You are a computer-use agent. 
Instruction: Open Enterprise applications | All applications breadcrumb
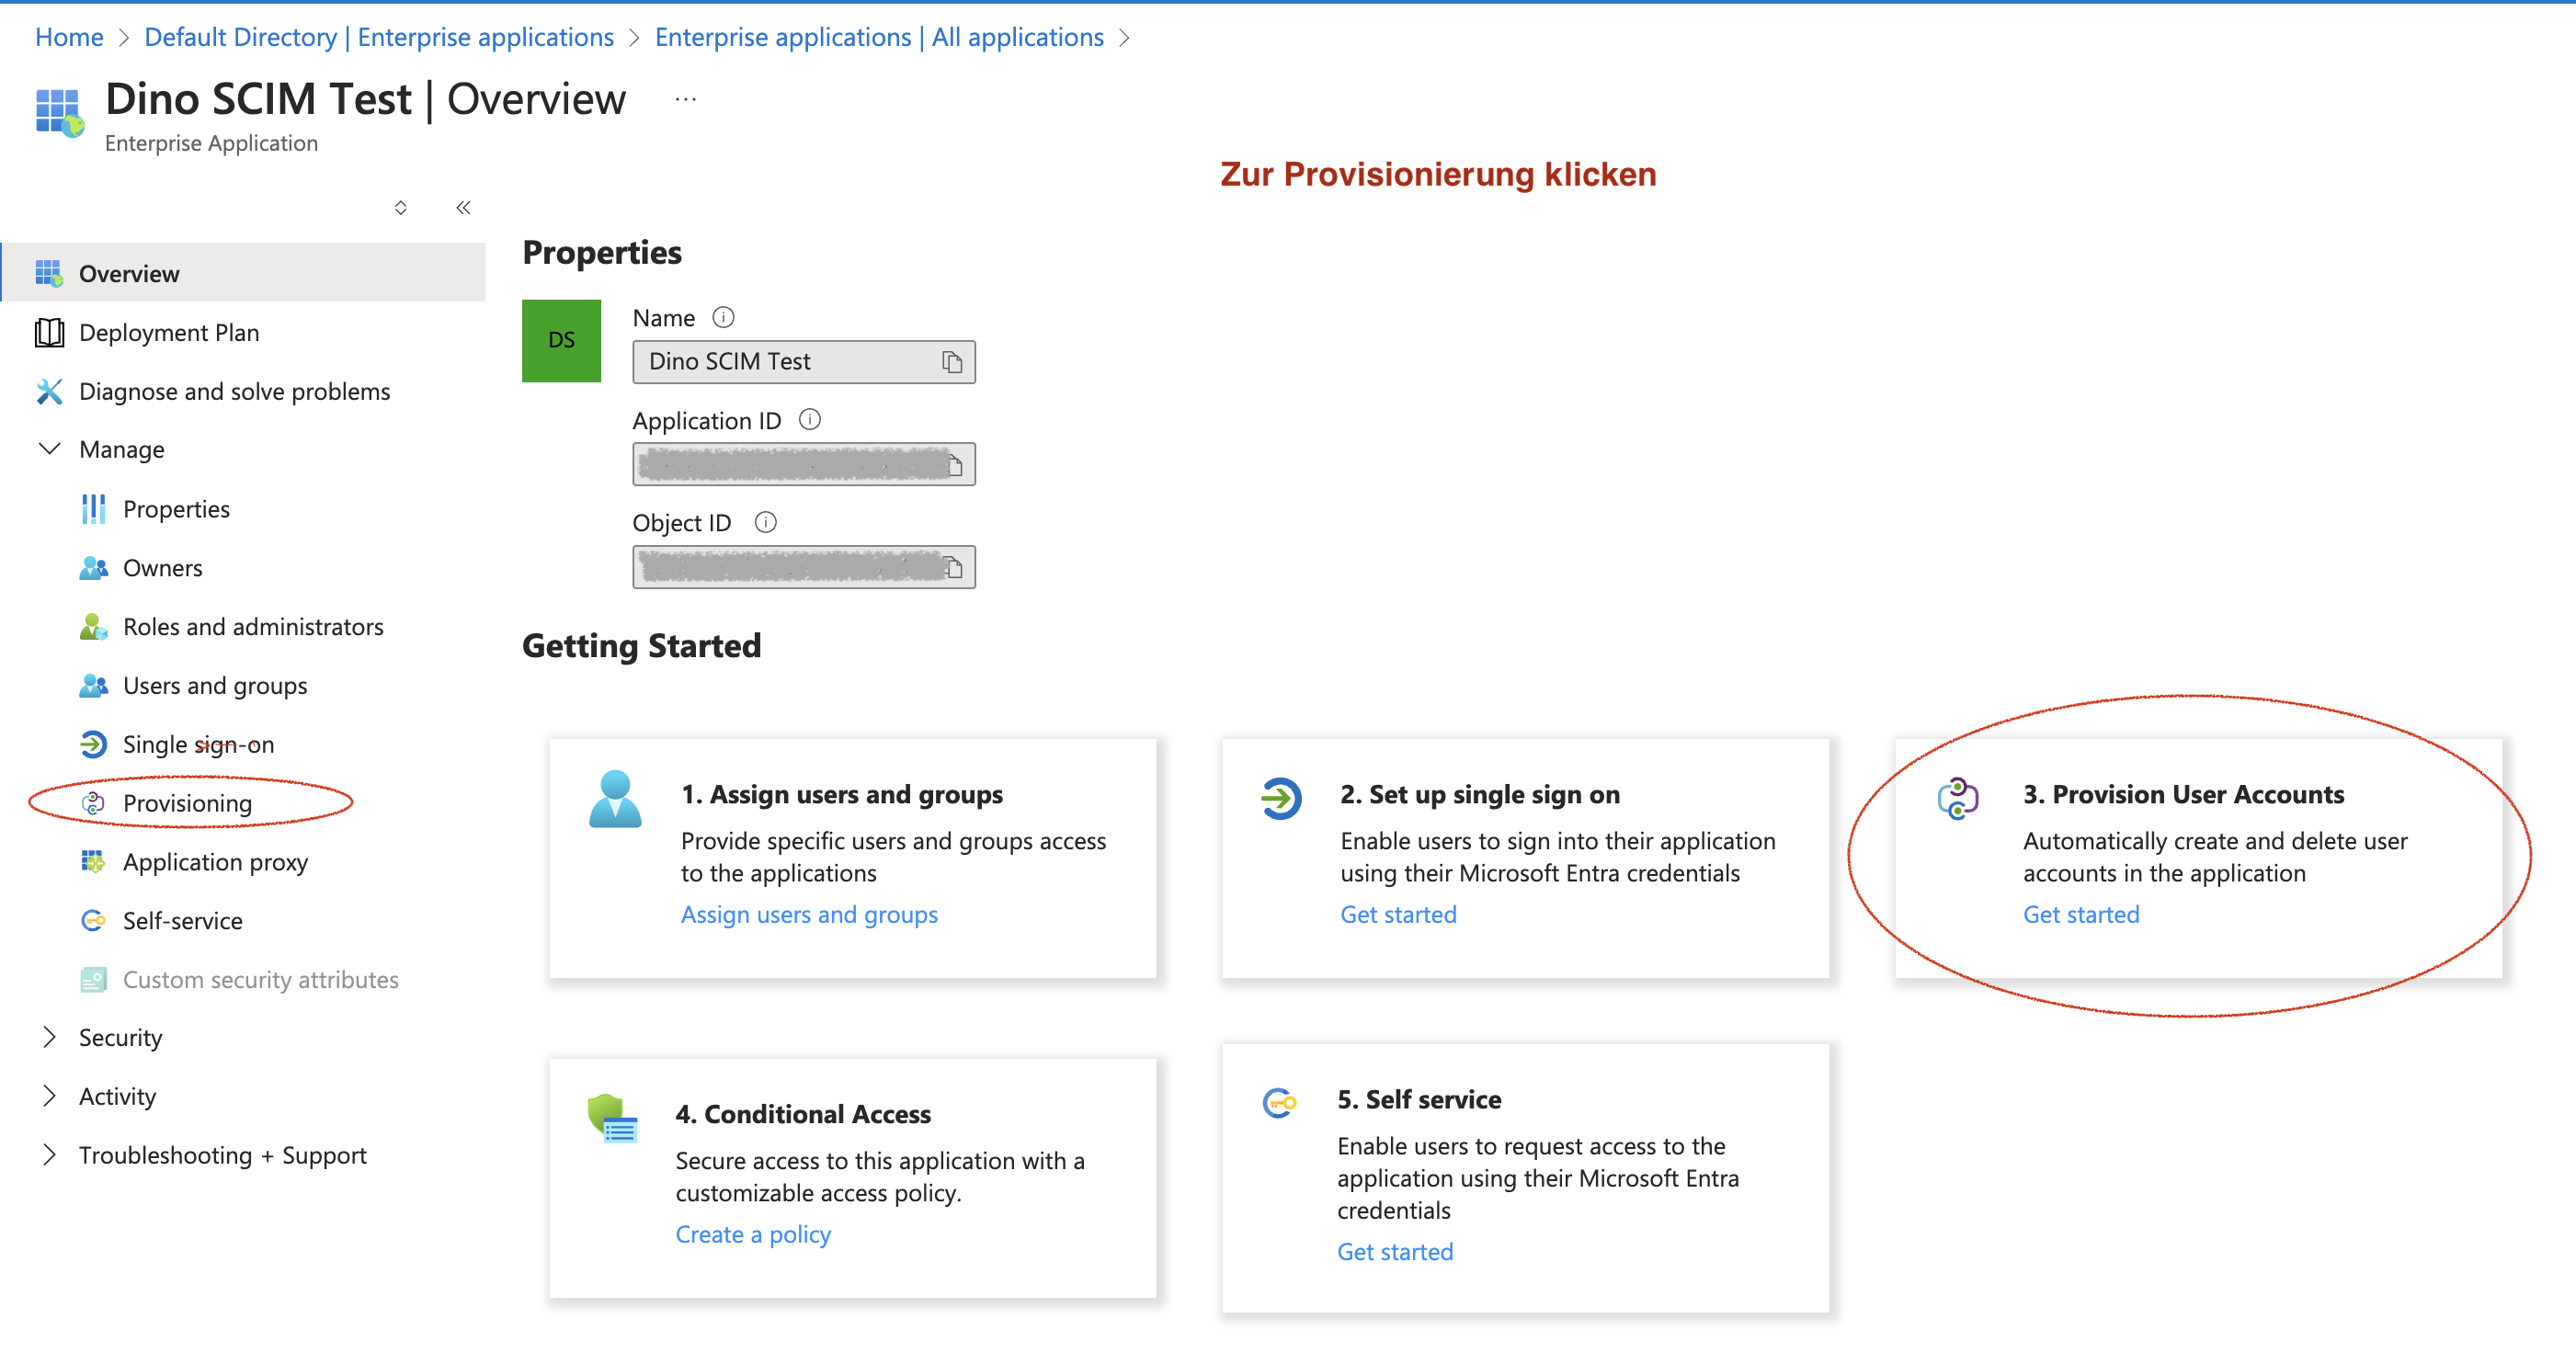coord(879,37)
